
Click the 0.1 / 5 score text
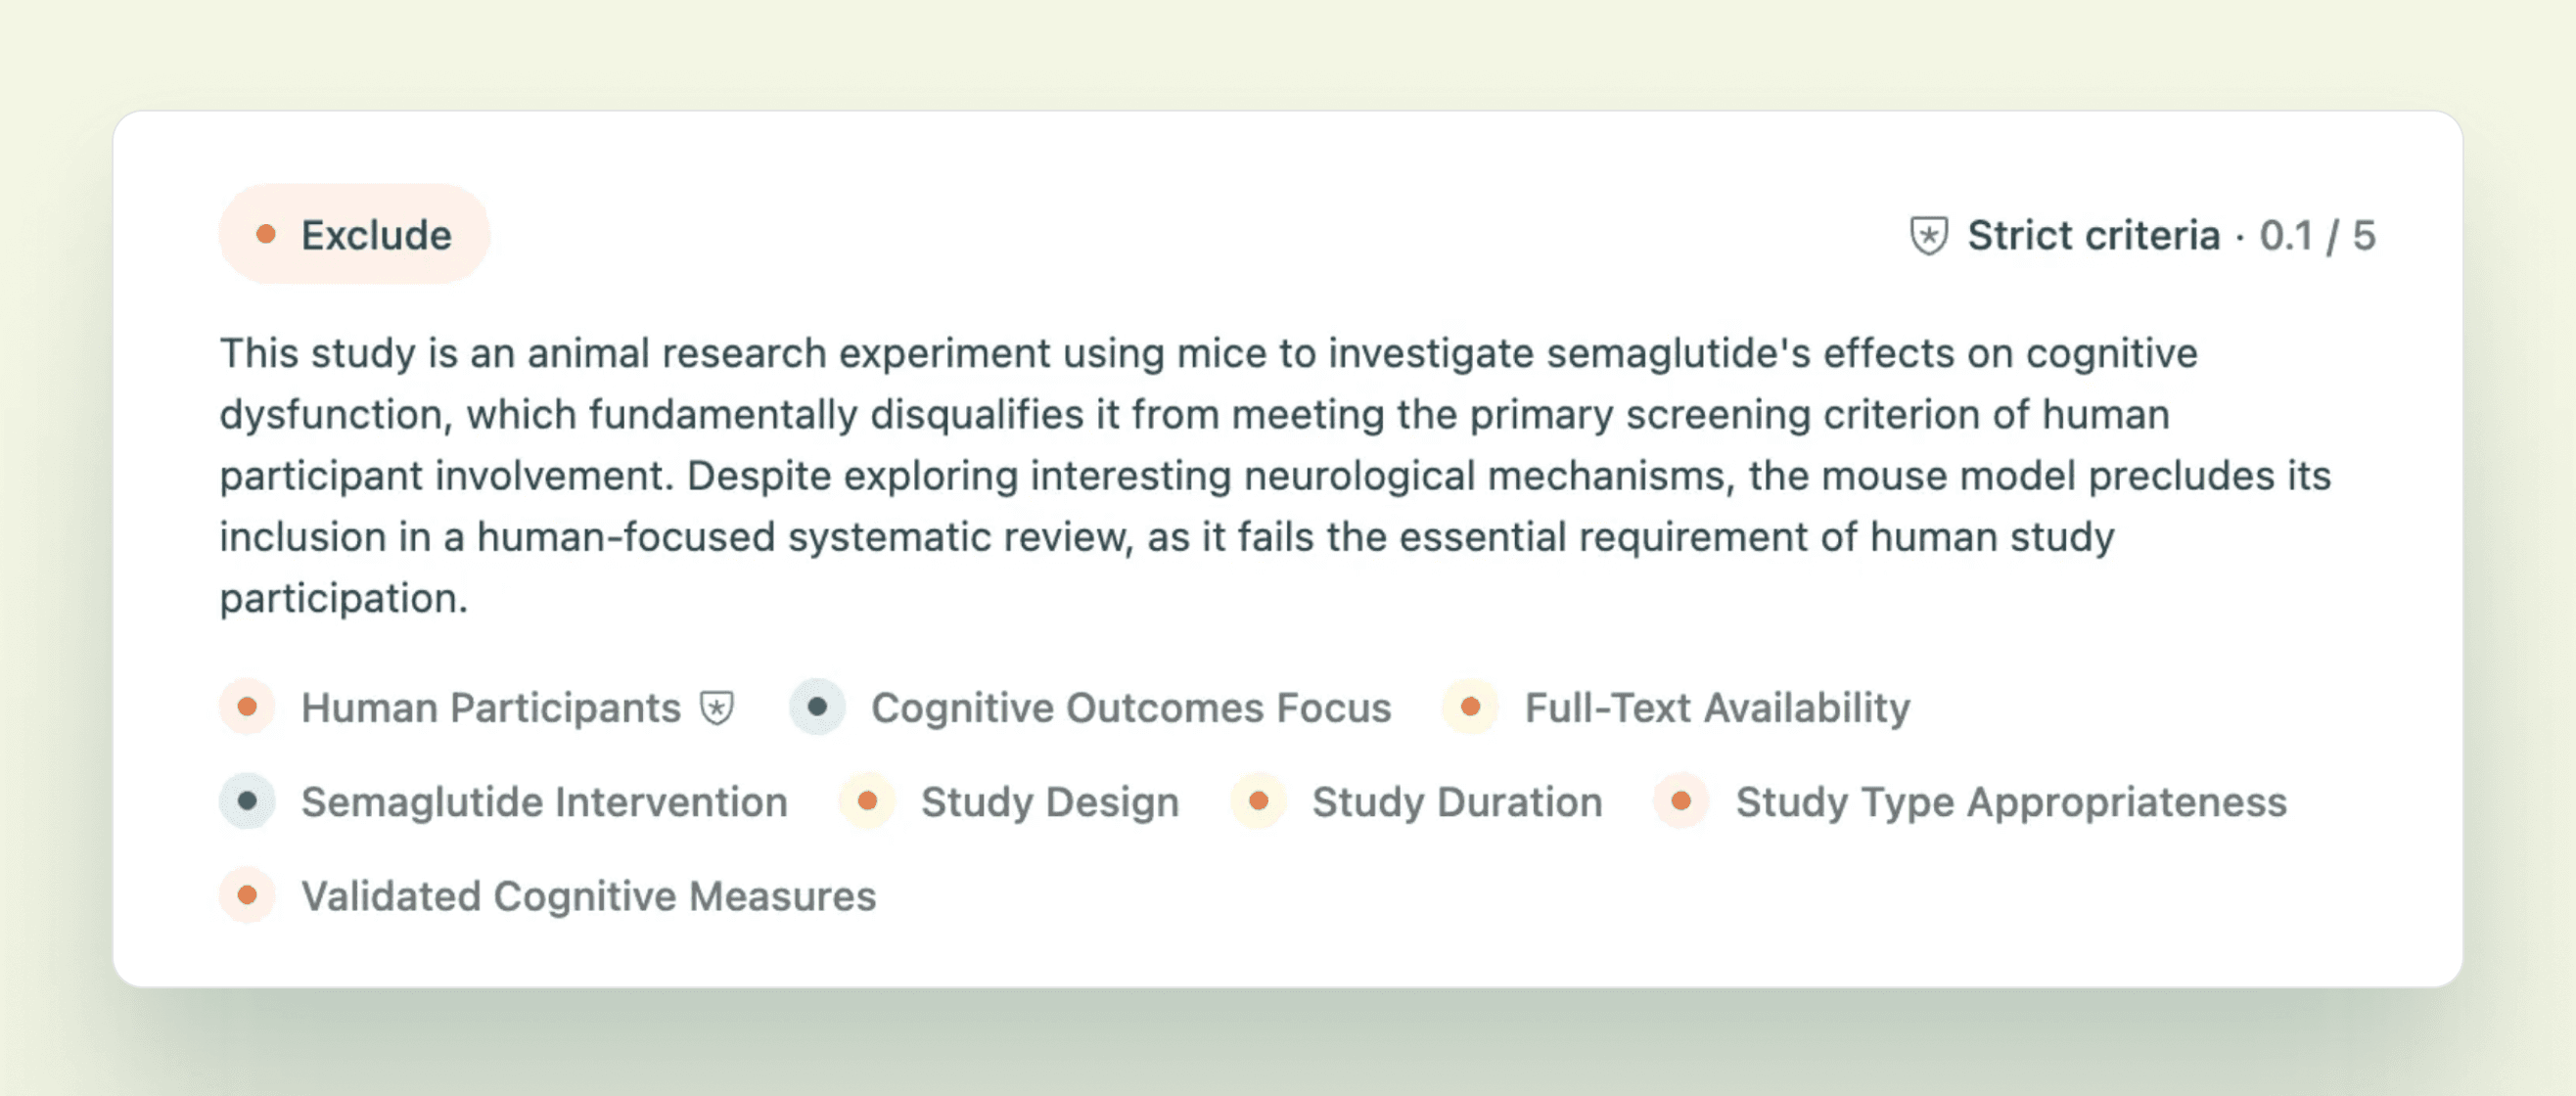click(x=2316, y=236)
